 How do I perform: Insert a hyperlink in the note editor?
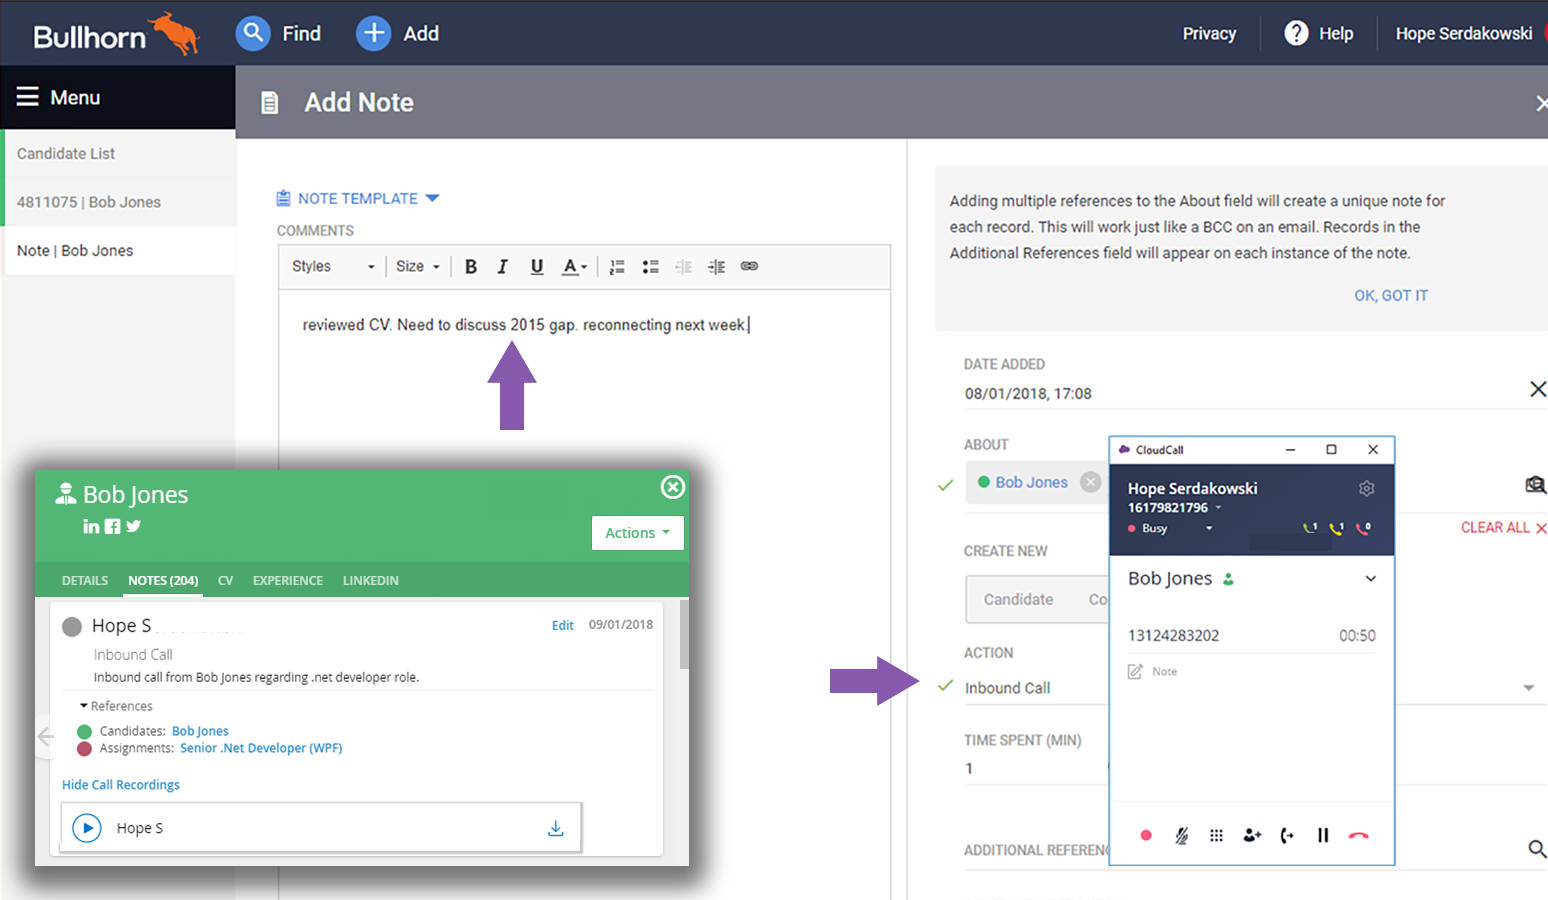(749, 266)
